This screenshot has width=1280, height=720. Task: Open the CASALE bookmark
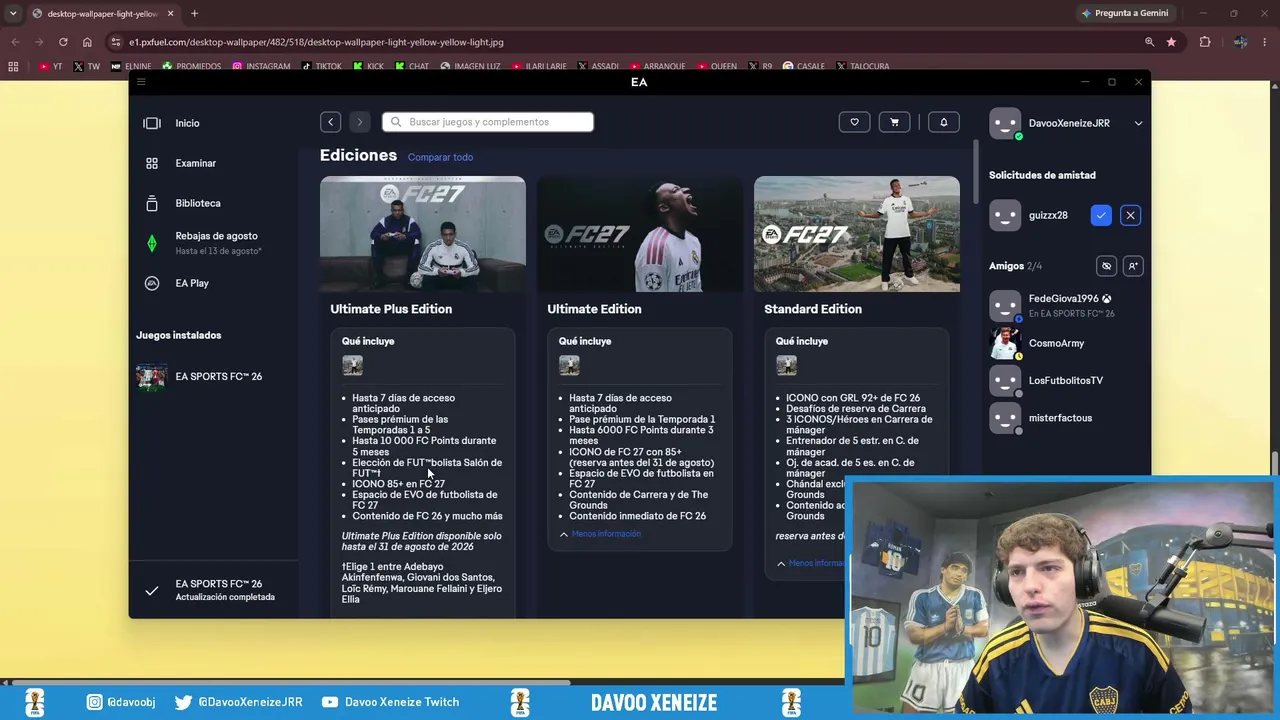click(x=804, y=67)
